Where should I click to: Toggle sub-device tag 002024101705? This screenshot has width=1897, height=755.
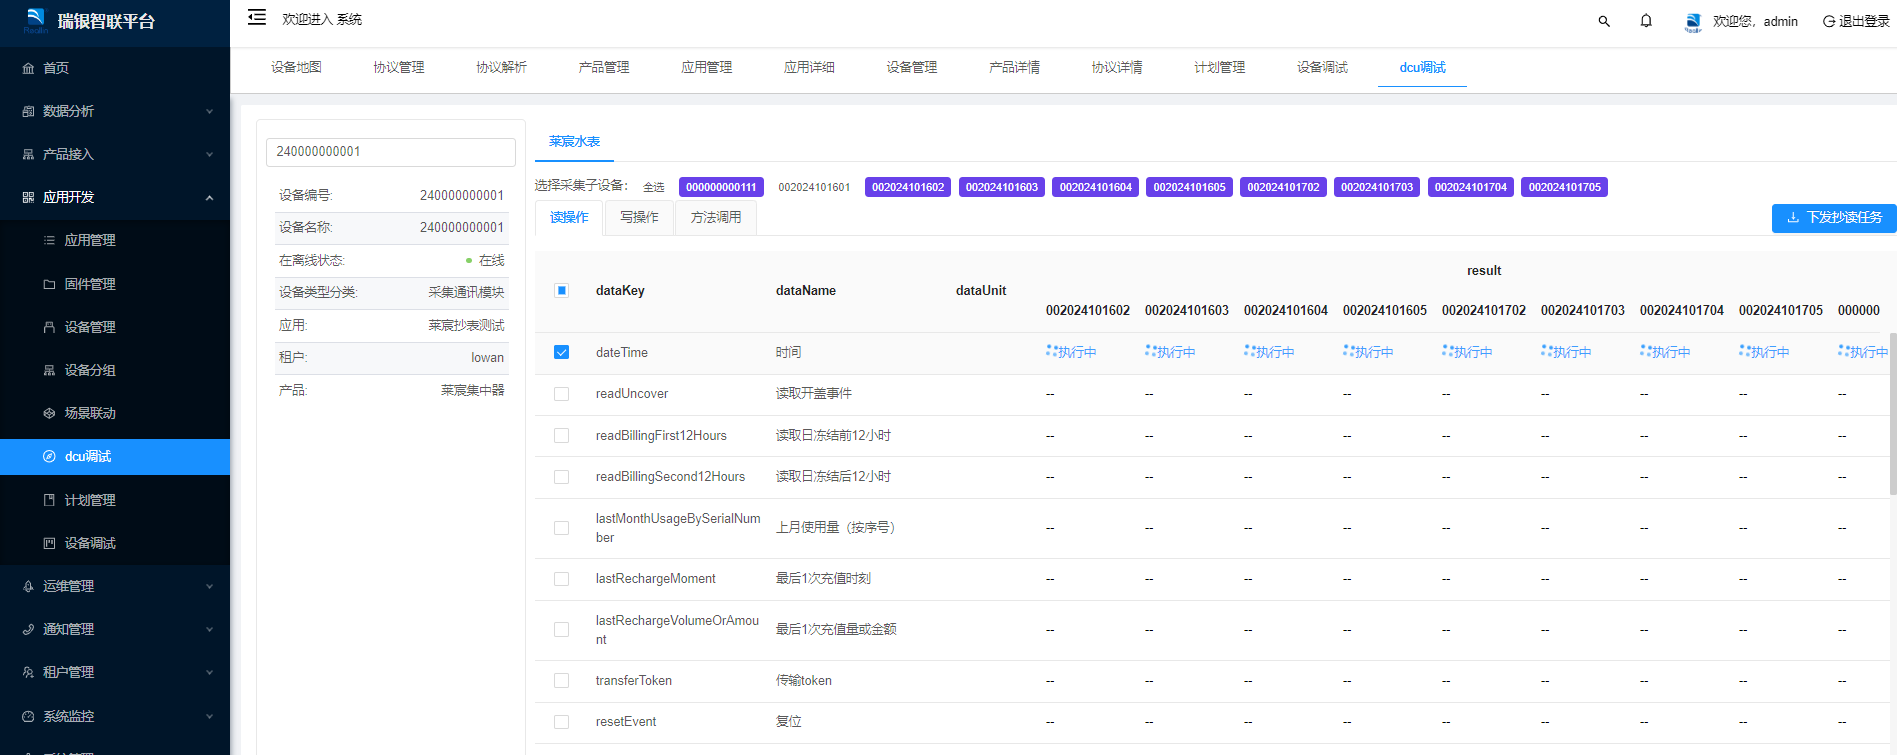point(1564,187)
